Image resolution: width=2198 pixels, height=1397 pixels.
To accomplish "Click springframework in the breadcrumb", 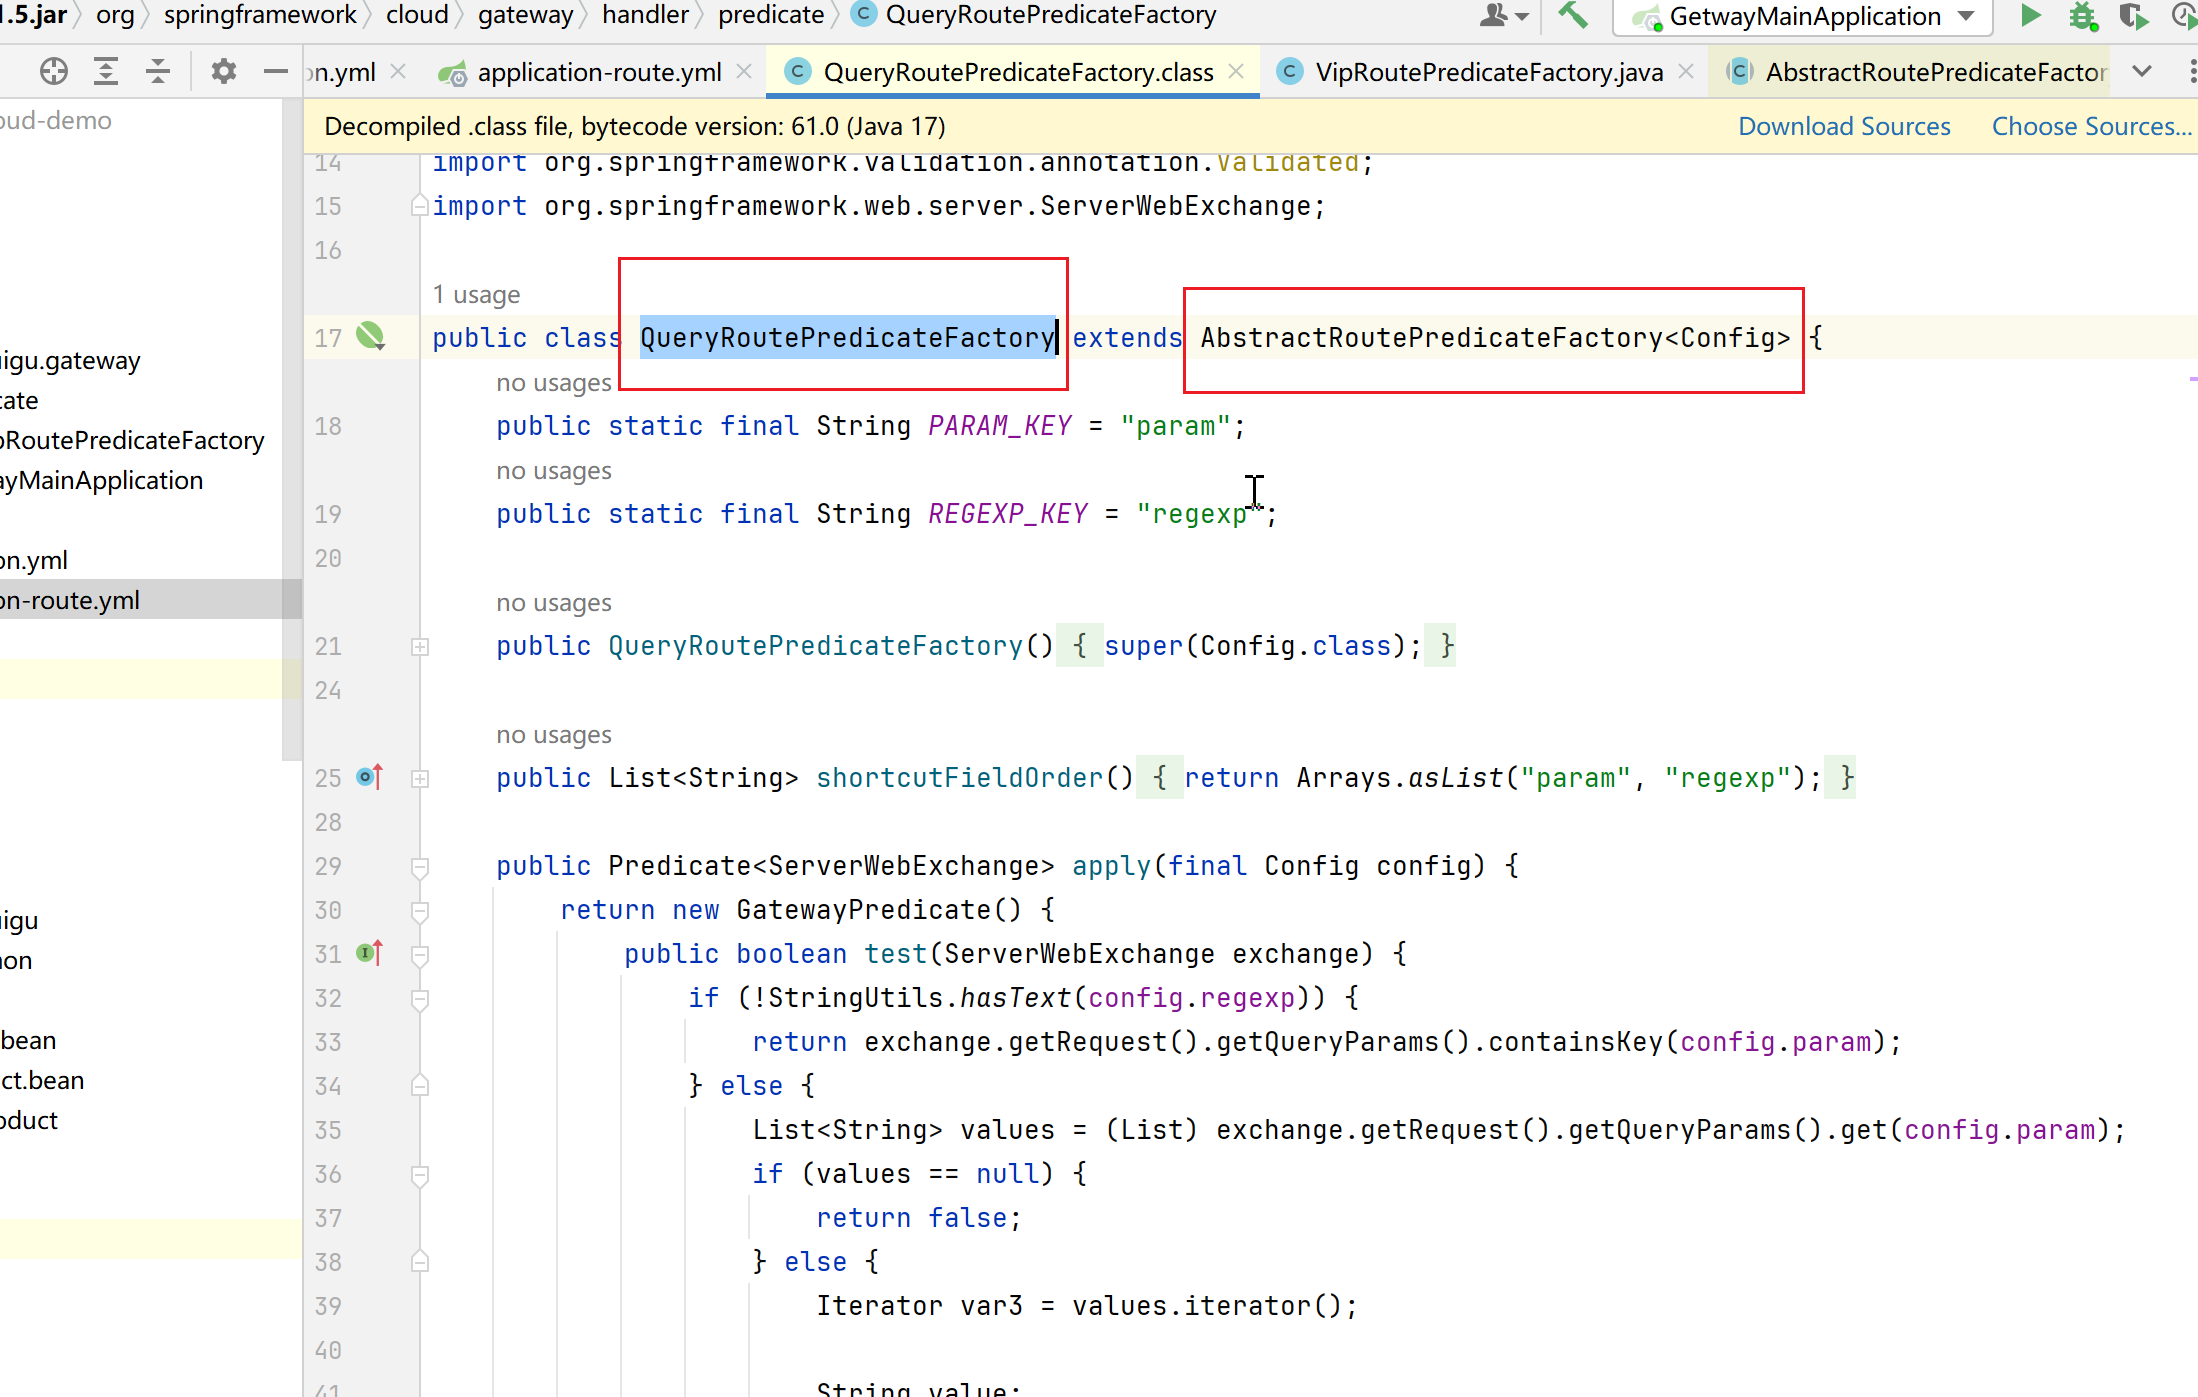I will (260, 15).
